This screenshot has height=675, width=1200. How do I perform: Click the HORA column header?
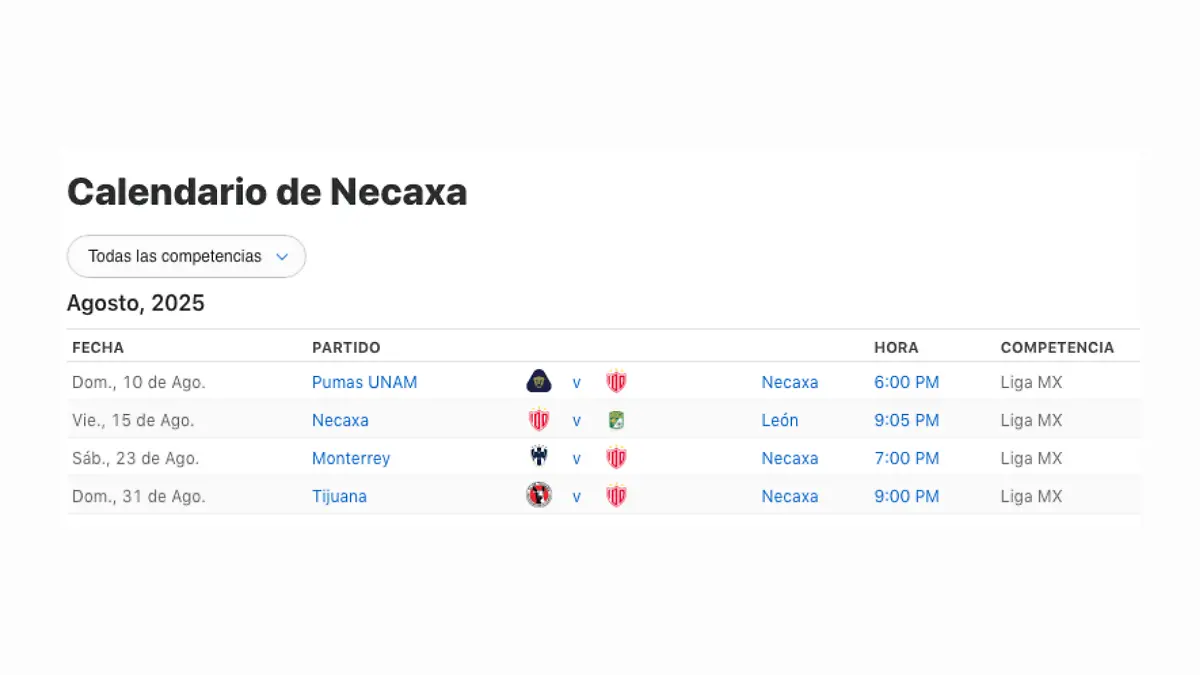(895, 347)
